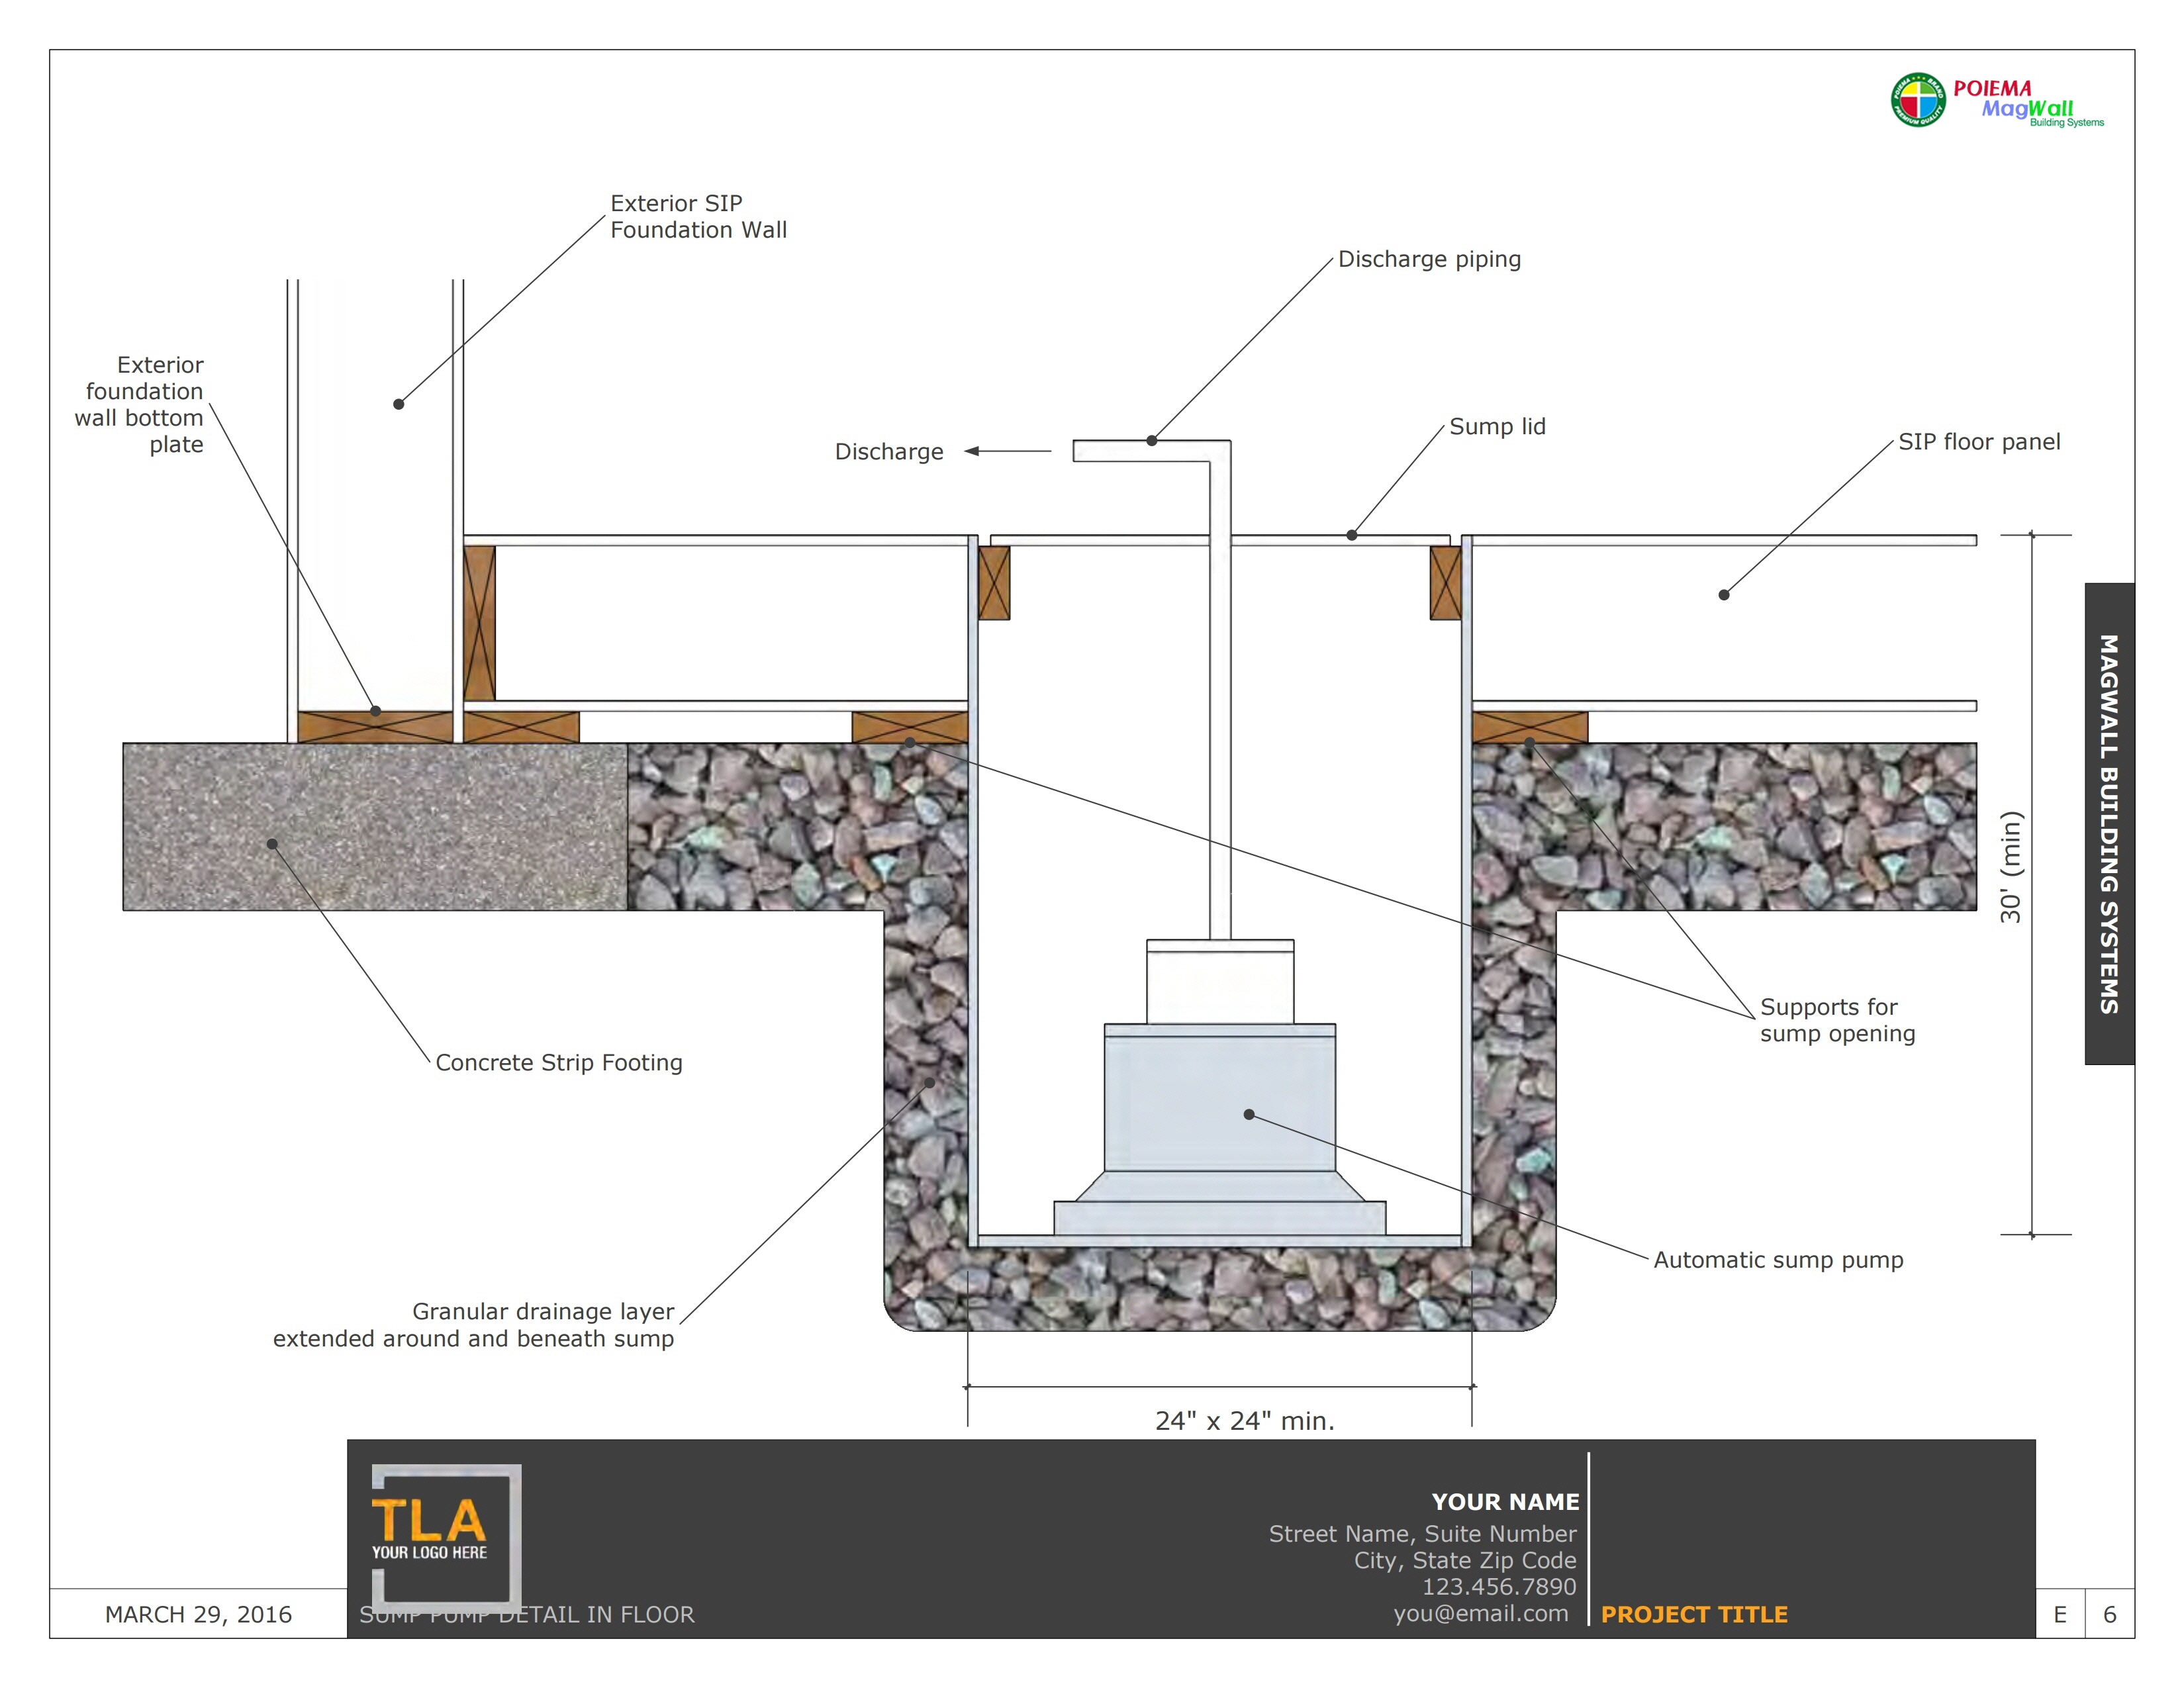This screenshot has height=1688, width=2184.
Task: Click the 'Exterior SIP Foundation Wall' label
Action: 698,217
